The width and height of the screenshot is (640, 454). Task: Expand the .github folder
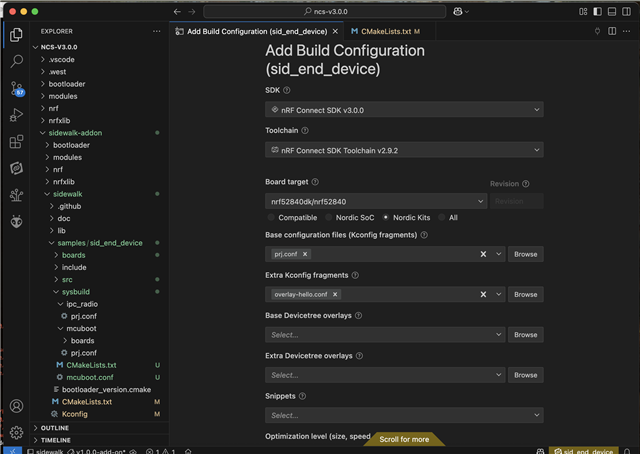click(x=69, y=207)
